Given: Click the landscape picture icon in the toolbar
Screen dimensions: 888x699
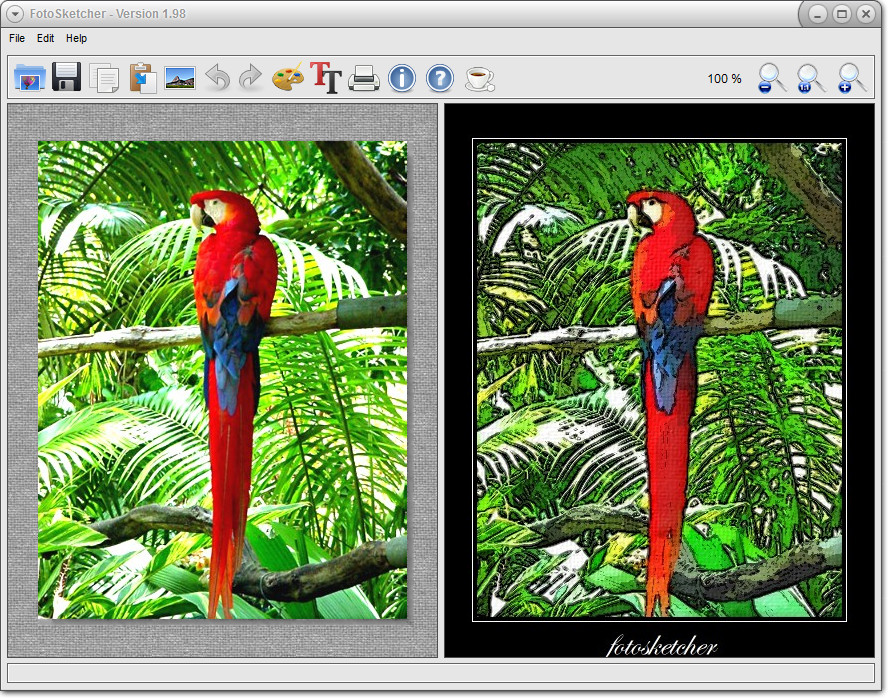Looking at the screenshot, I should click(x=180, y=78).
